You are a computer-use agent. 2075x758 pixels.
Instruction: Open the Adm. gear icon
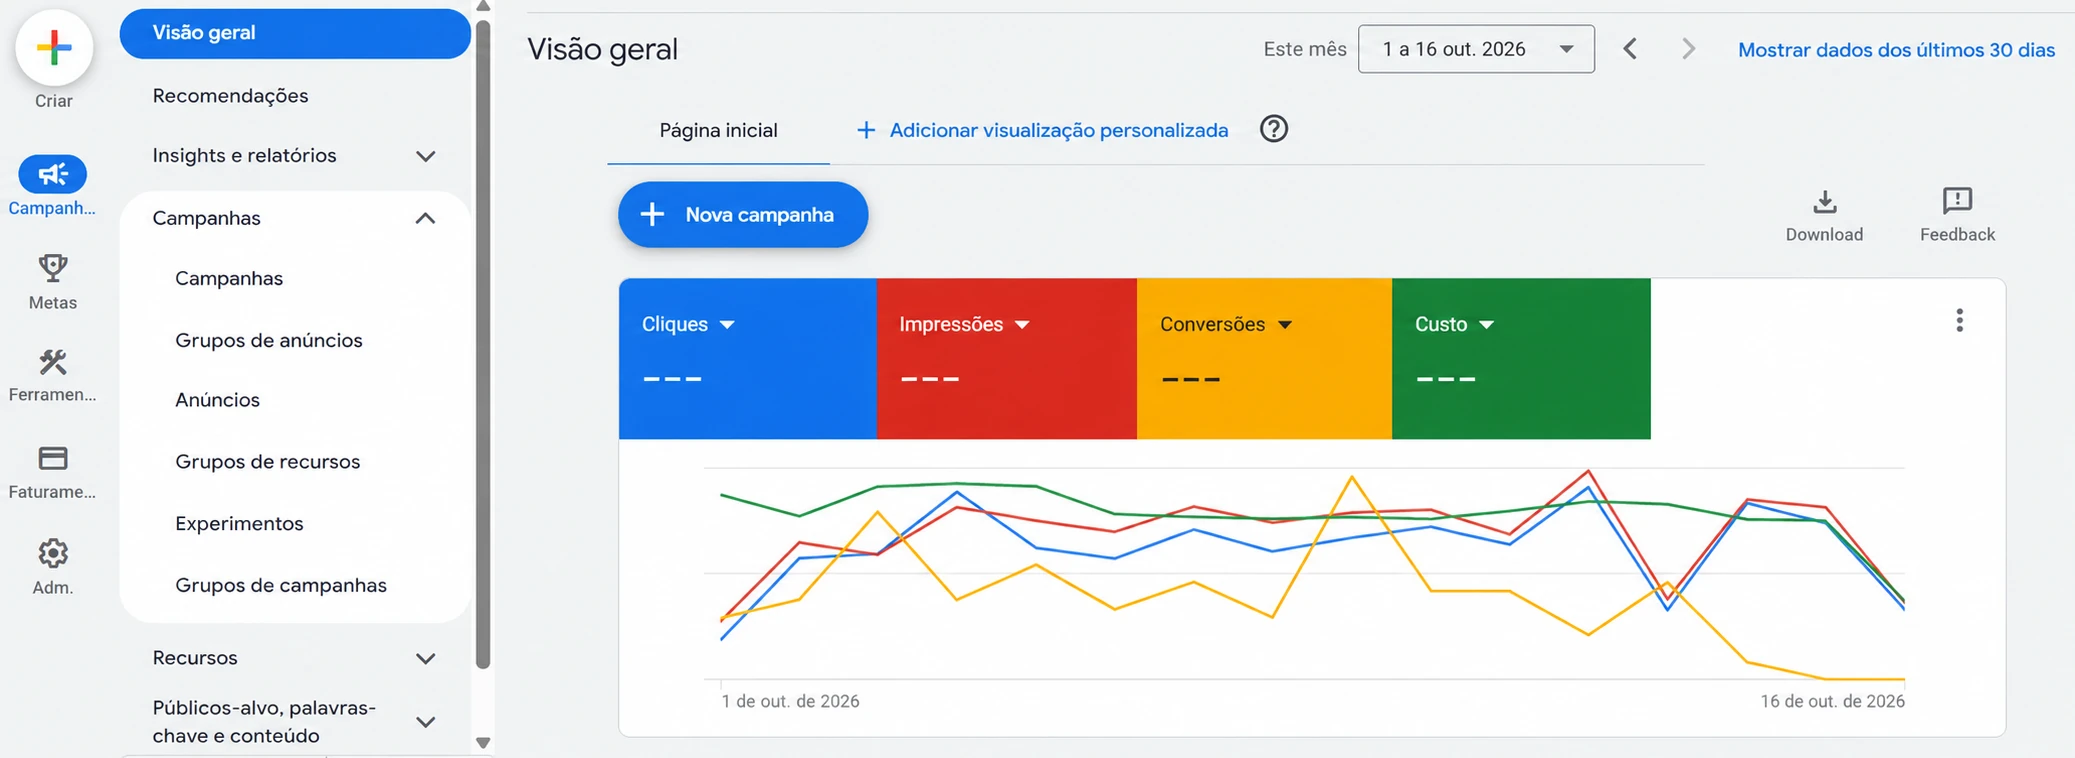click(x=53, y=553)
